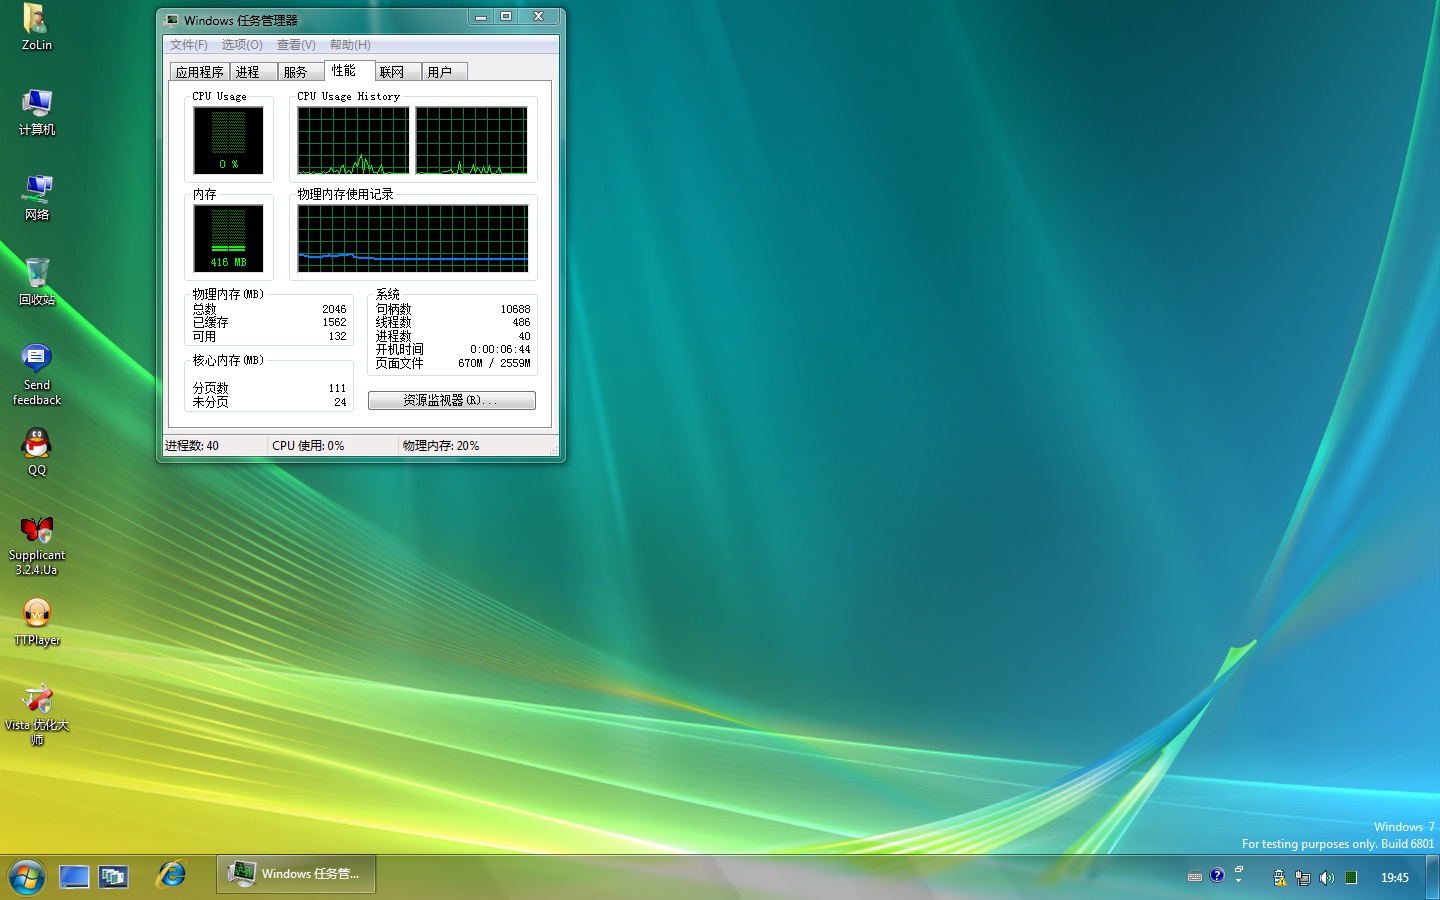The height and width of the screenshot is (900, 1440).
Task: Click status bar text CPU 使用: 0%
Action: pyautogui.click(x=308, y=446)
